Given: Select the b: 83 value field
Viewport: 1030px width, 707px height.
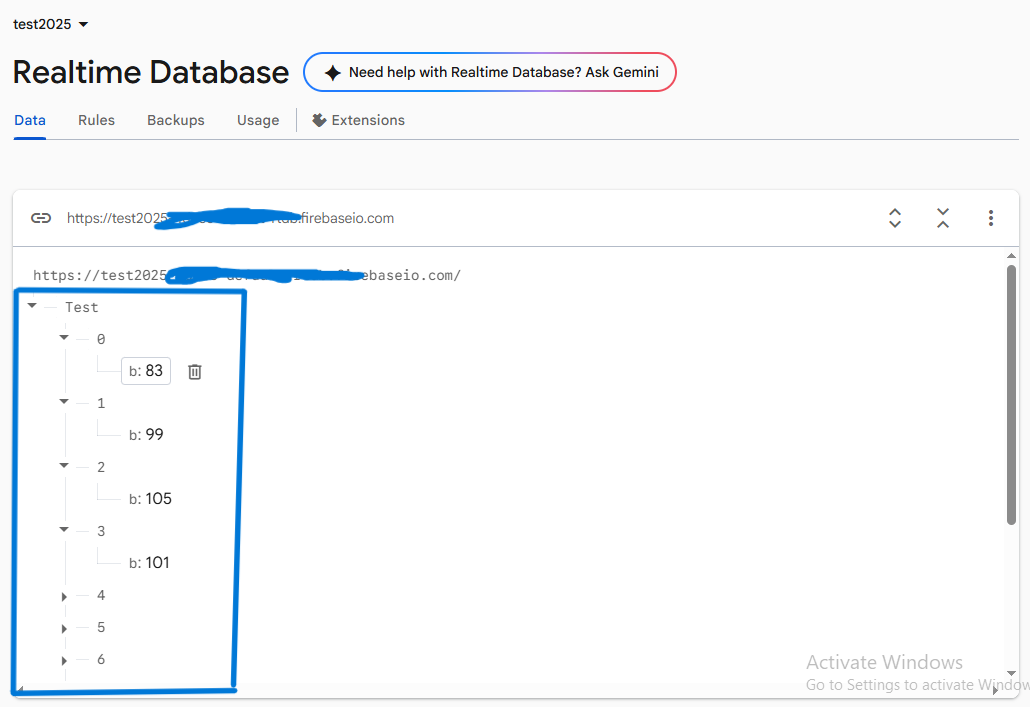Looking at the screenshot, I should point(146,371).
